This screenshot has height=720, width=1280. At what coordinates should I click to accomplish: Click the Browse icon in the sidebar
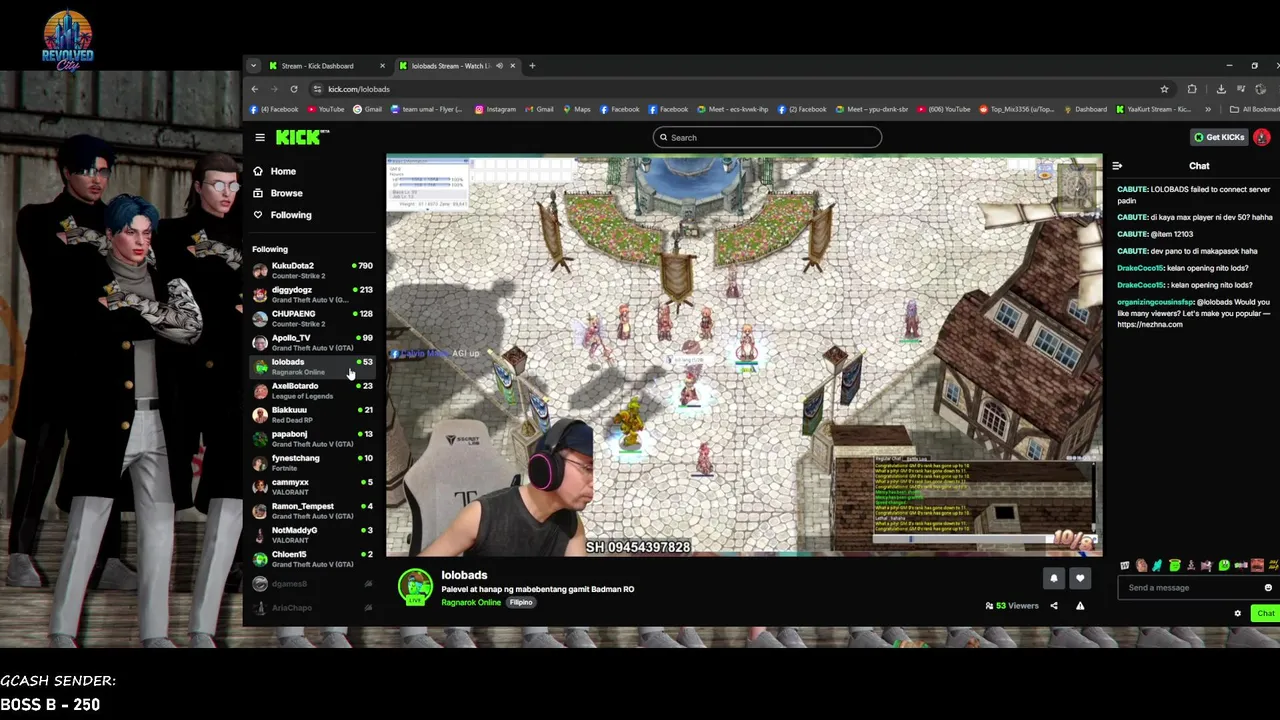[x=258, y=193]
